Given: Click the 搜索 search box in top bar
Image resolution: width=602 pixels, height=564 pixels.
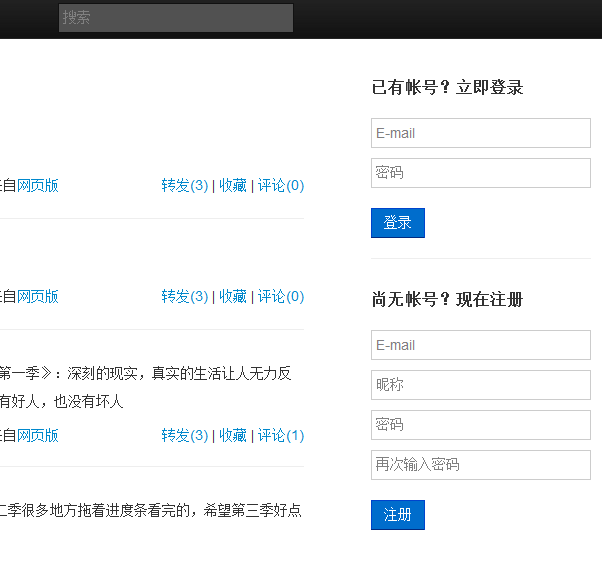Looking at the screenshot, I should pyautogui.click(x=175, y=18).
